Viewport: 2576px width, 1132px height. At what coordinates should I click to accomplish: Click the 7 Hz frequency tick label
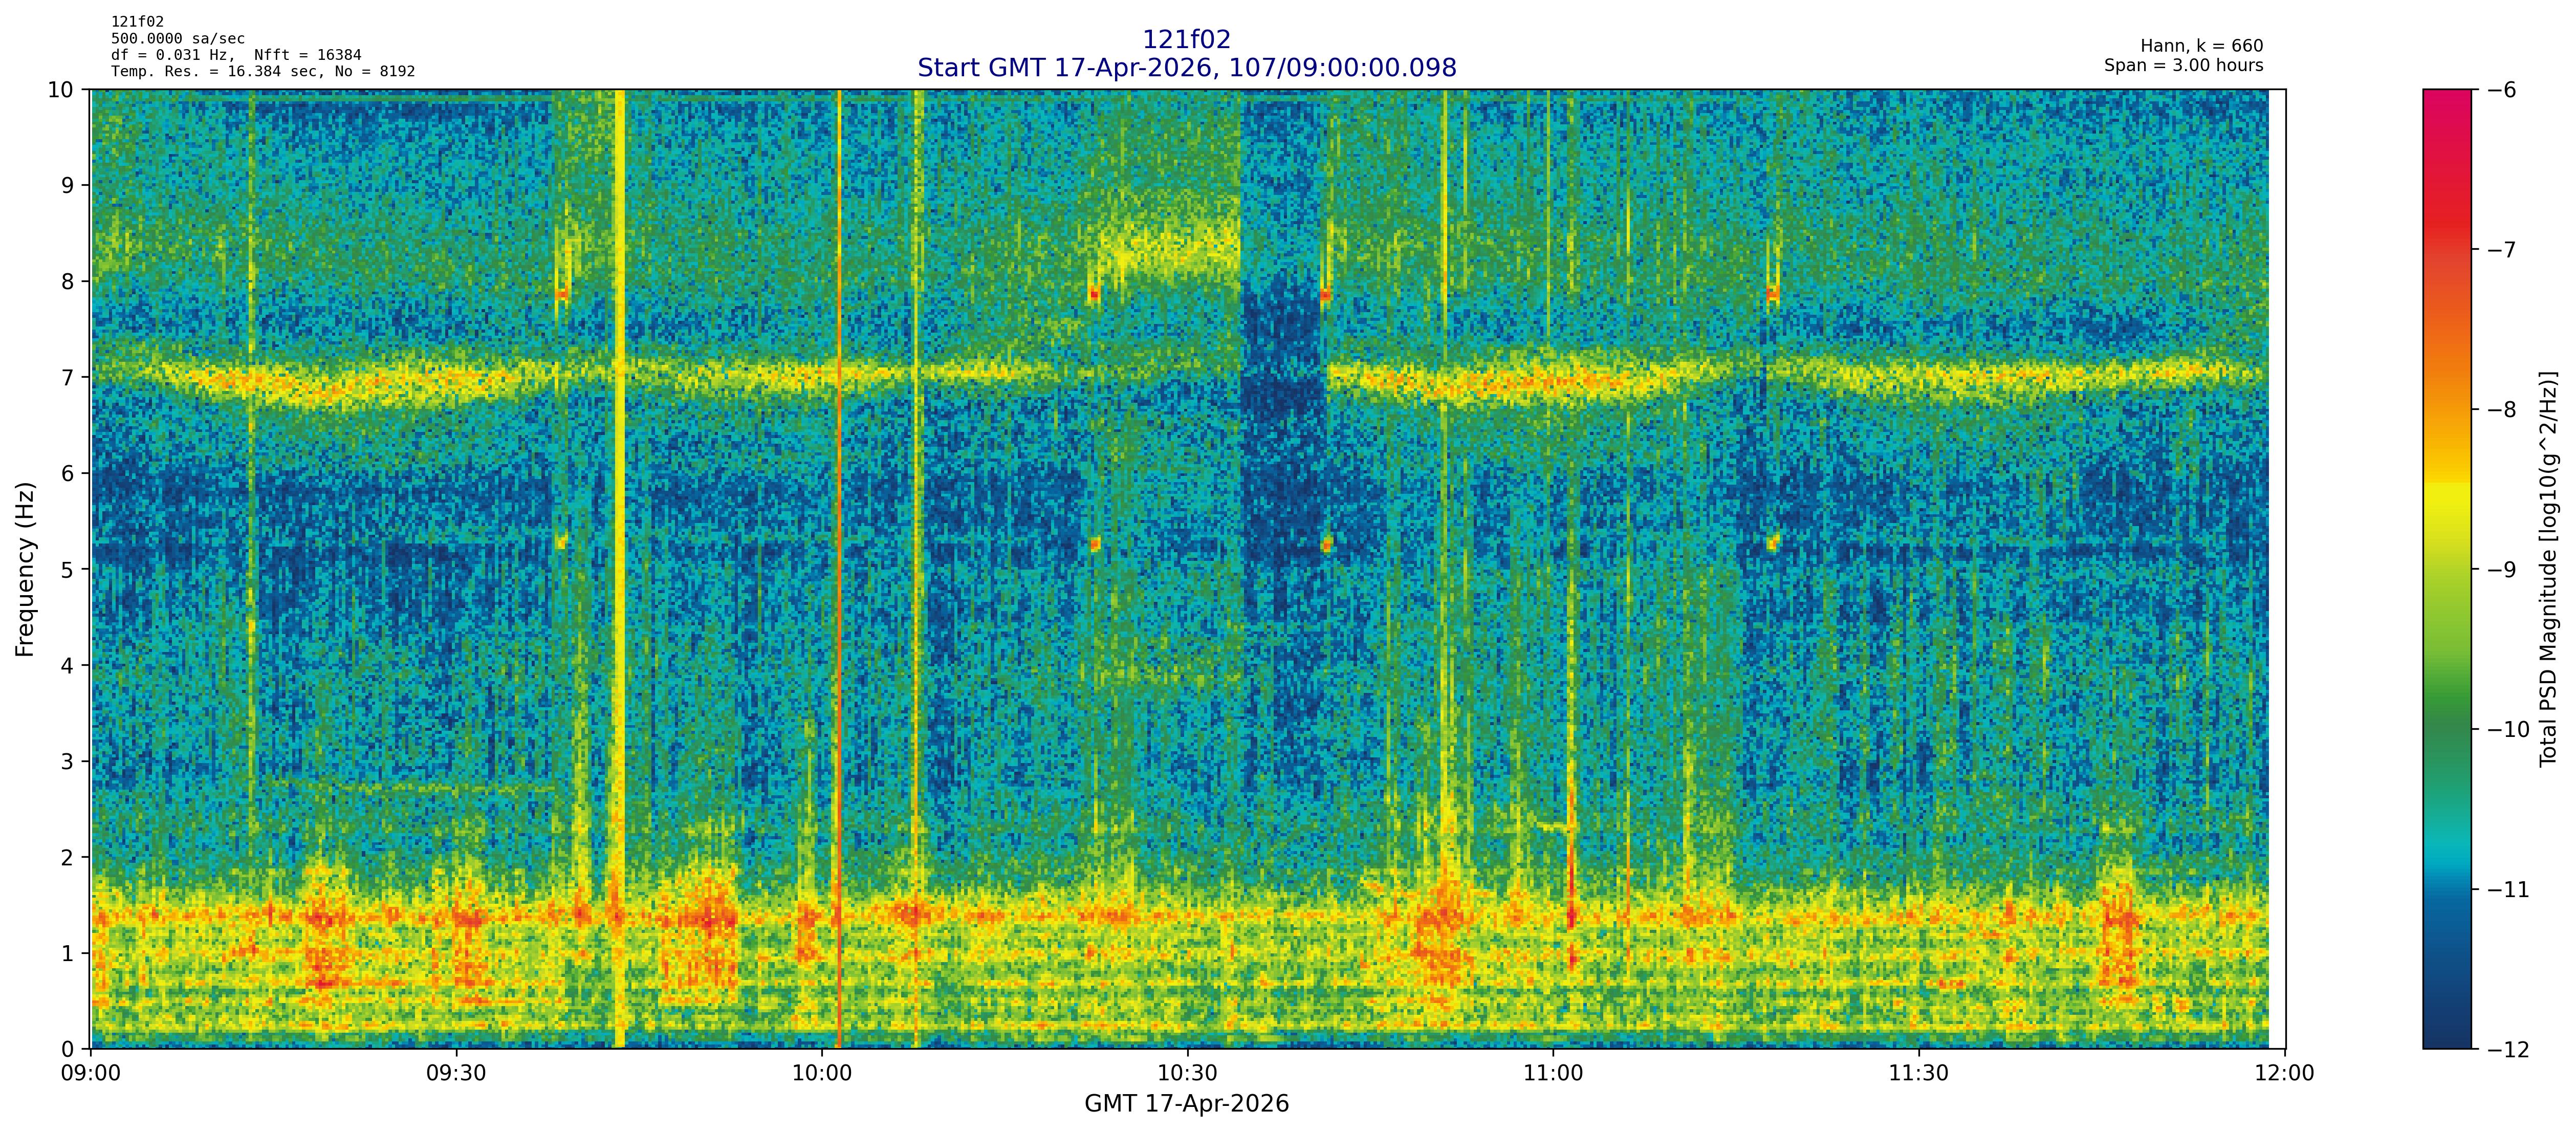(x=67, y=377)
